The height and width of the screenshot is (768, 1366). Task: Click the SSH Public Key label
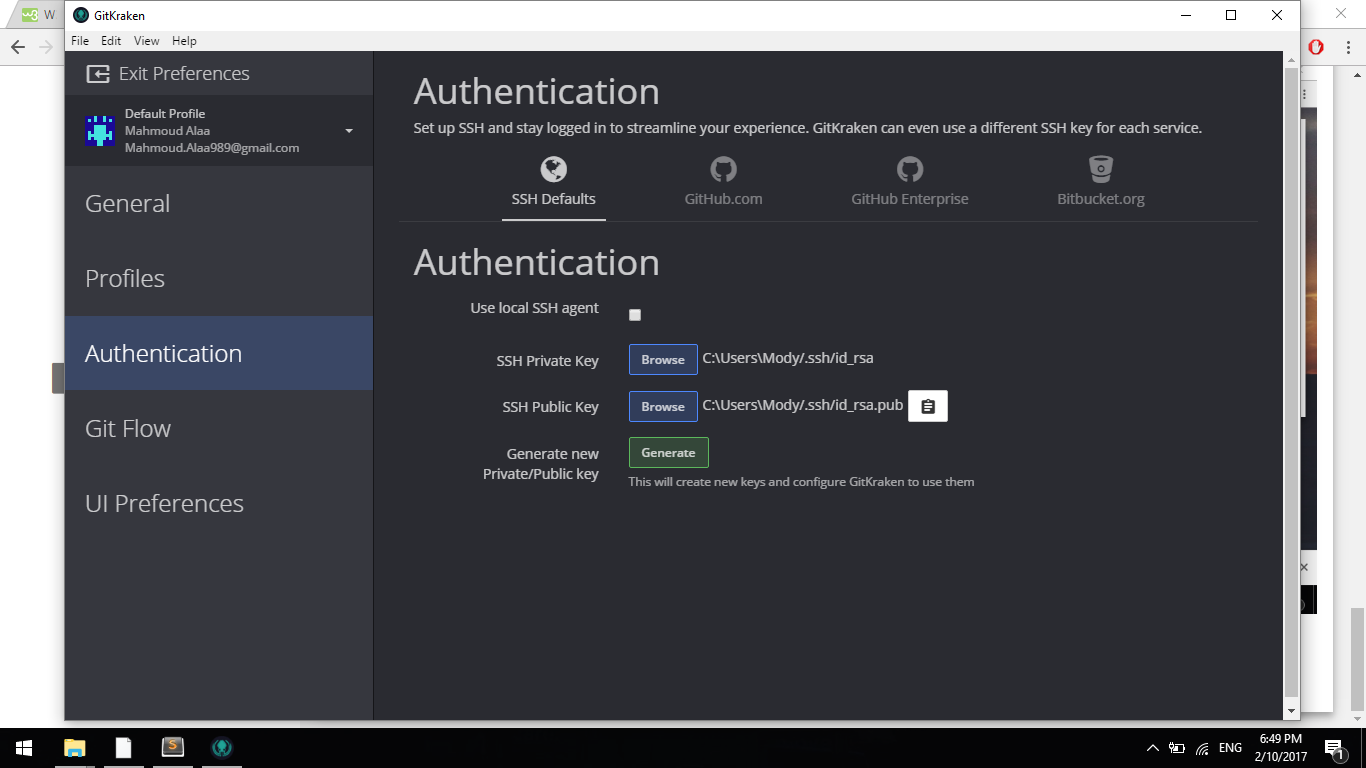550,407
